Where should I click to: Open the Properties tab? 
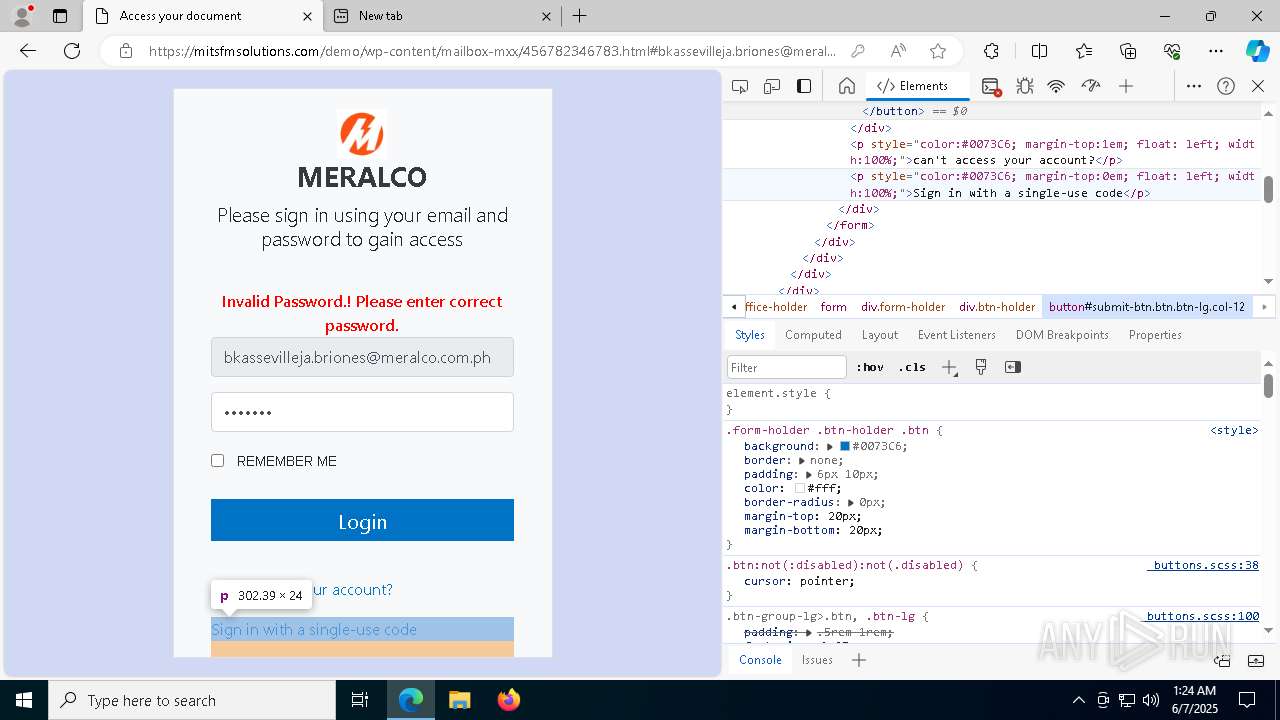pyautogui.click(x=1155, y=335)
